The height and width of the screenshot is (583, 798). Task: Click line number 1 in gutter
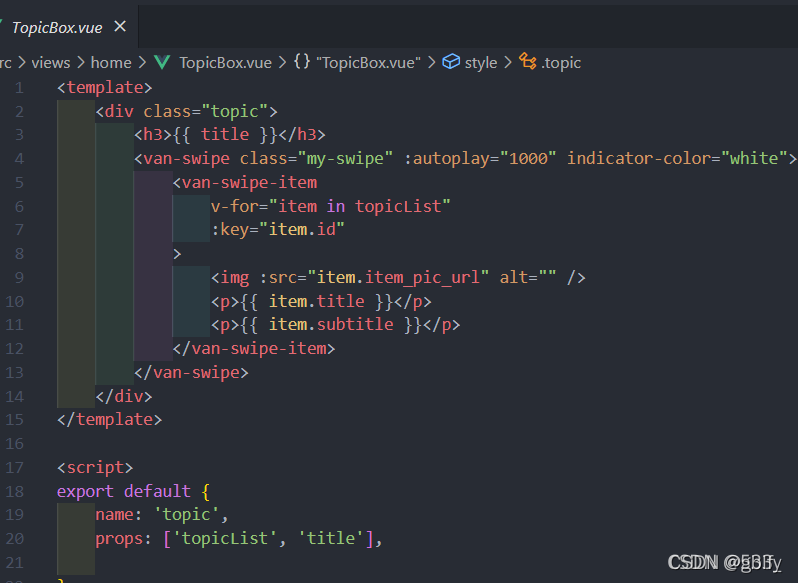(x=19, y=88)
